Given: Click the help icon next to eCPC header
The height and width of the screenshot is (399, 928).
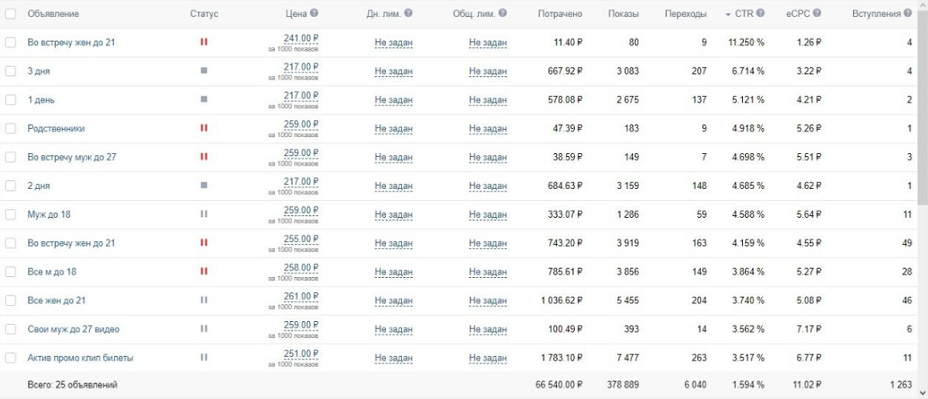Looking at the screenshot, I should tap(817, 13).
